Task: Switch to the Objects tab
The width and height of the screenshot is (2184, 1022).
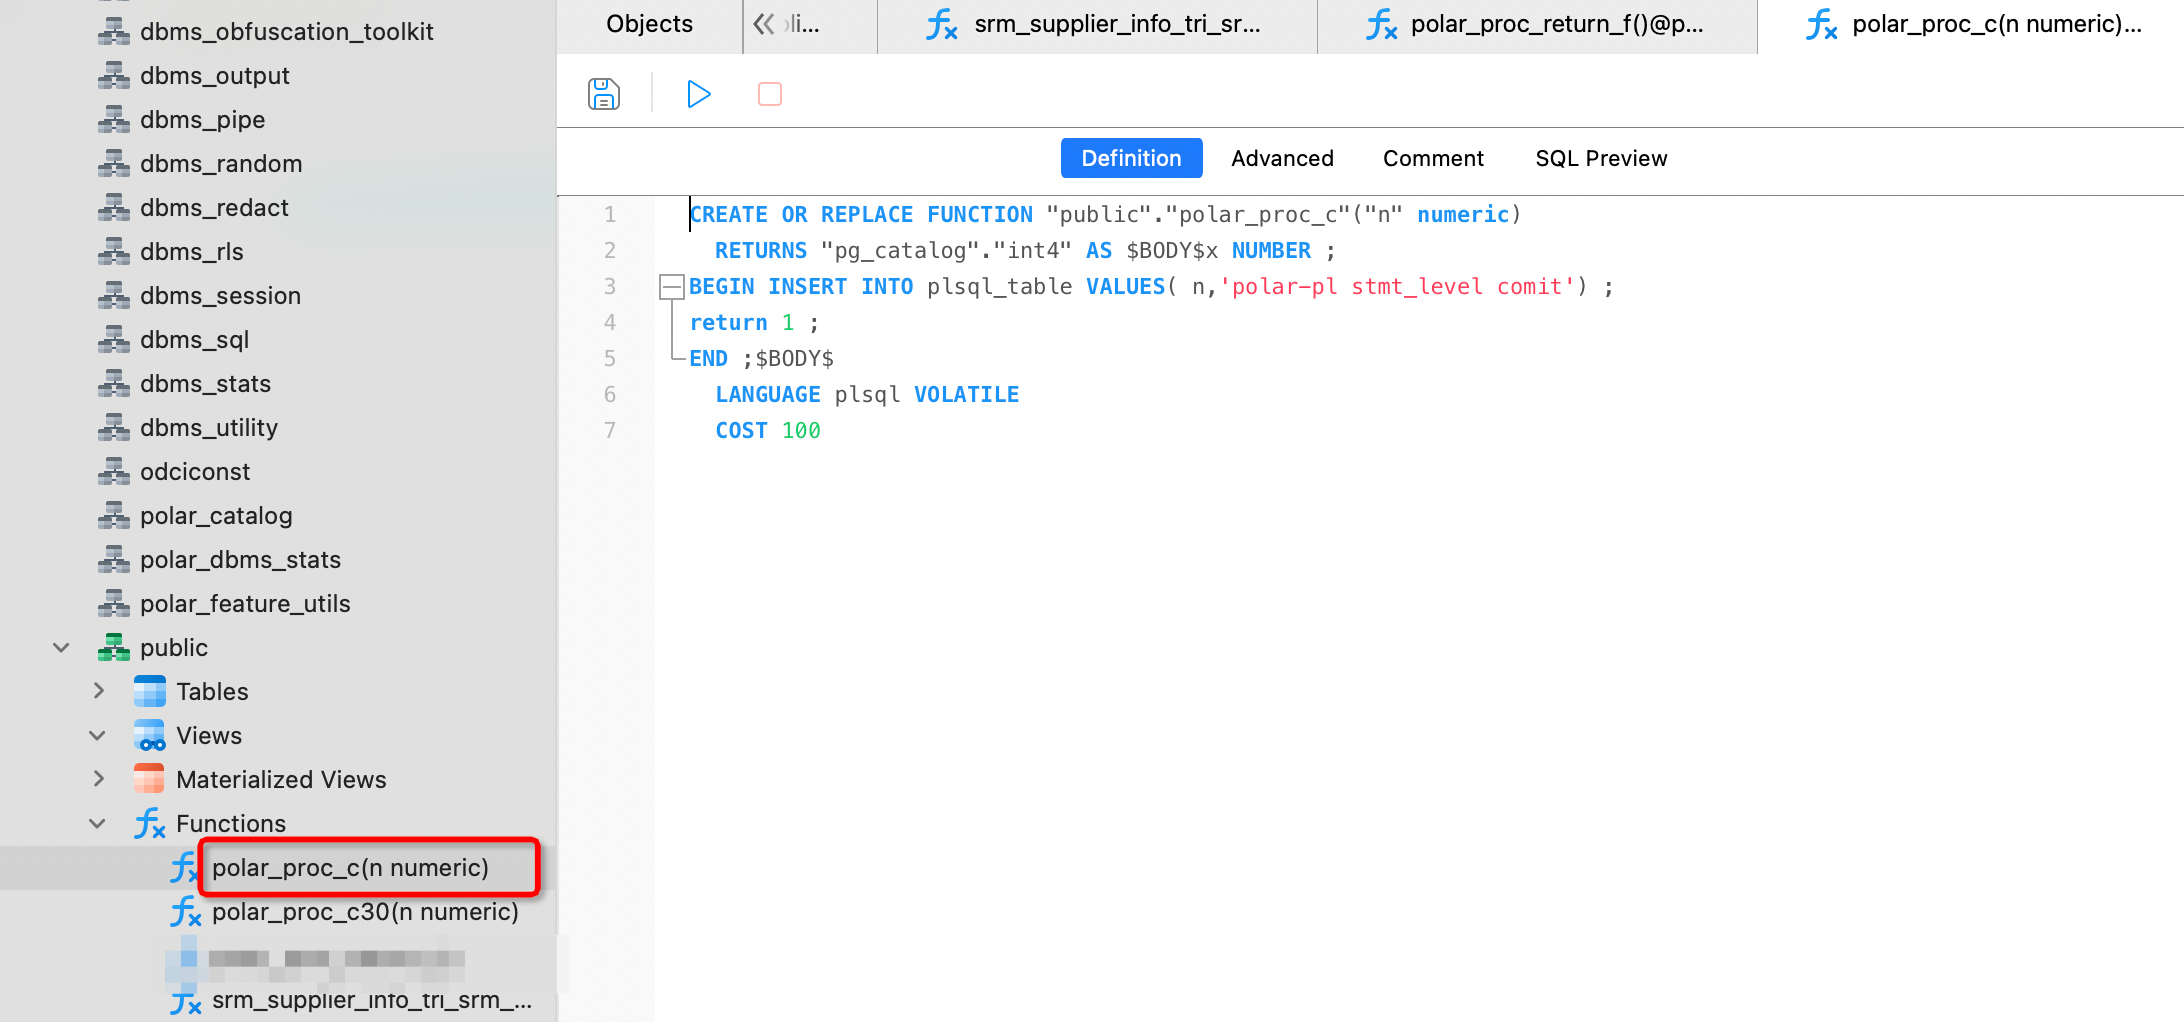Action: [650, 24]
